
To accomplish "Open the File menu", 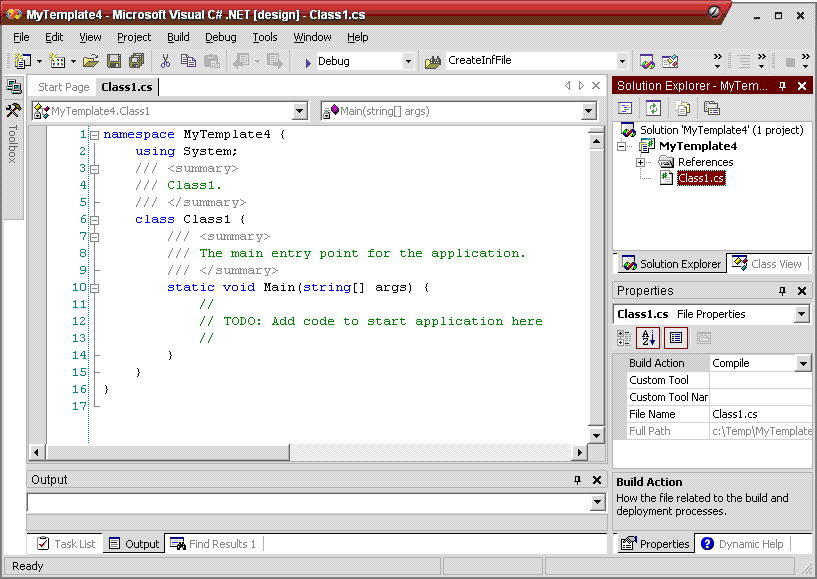I will click(21, 37).
